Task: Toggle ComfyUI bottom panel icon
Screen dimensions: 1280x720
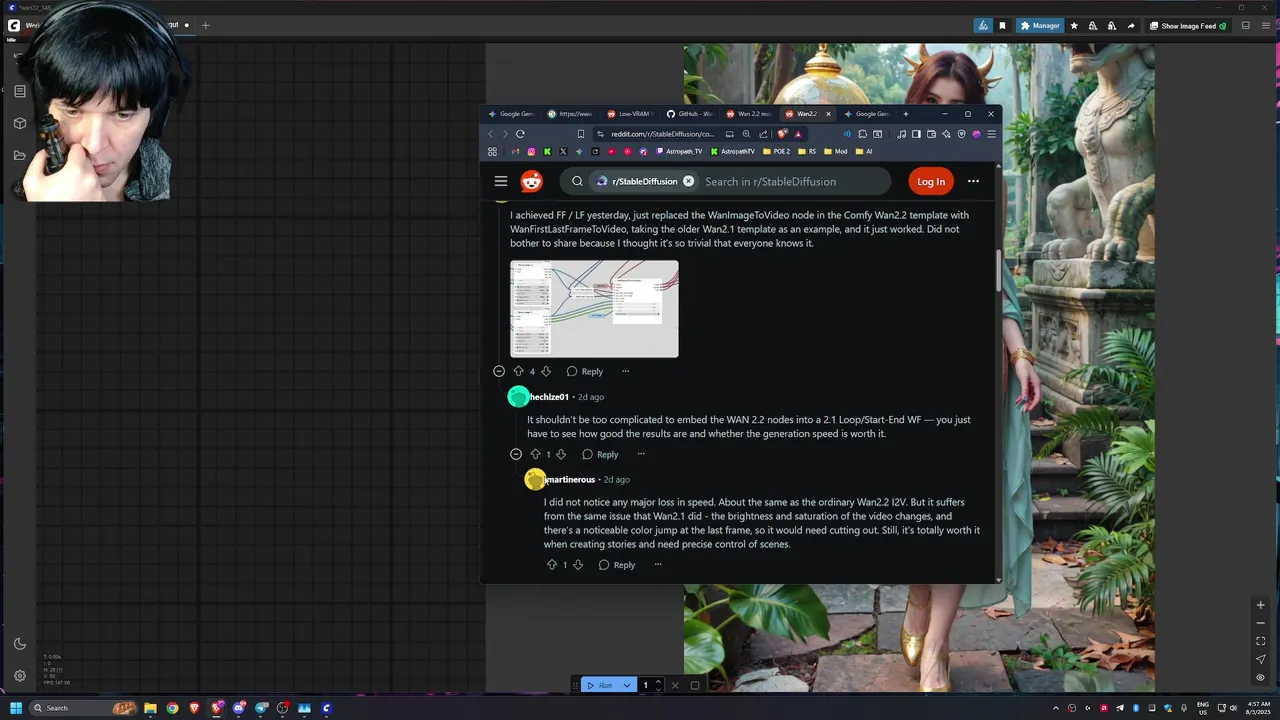Action: [1244, 26]
